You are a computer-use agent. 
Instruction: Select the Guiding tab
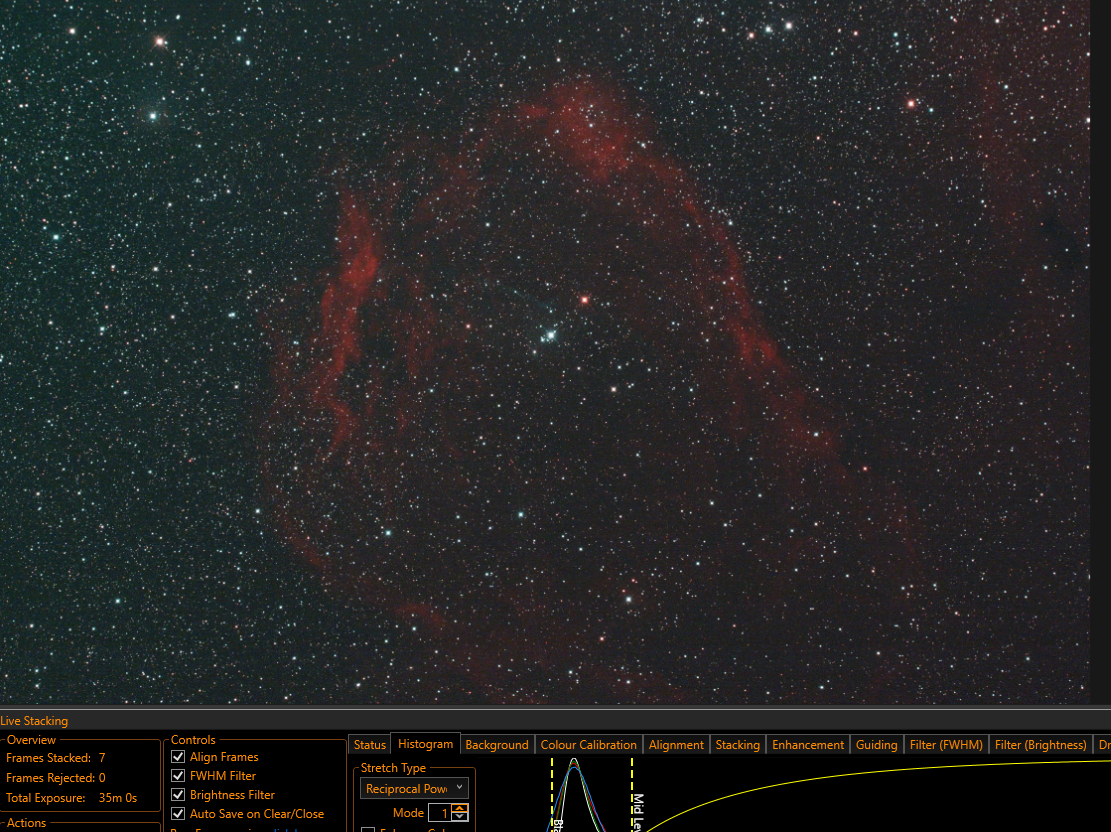[x=876, y=745]
